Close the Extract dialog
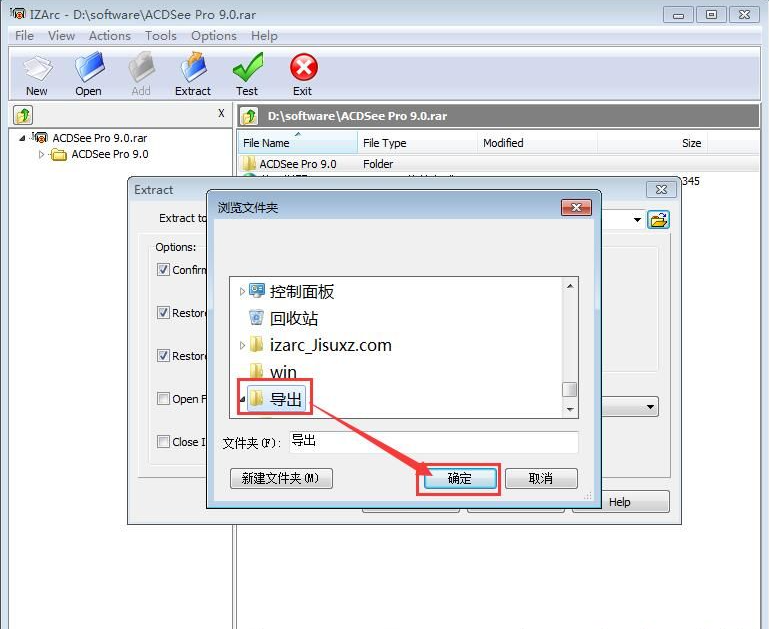This screenshot has height=629, width=769. [x=661, y=190]
